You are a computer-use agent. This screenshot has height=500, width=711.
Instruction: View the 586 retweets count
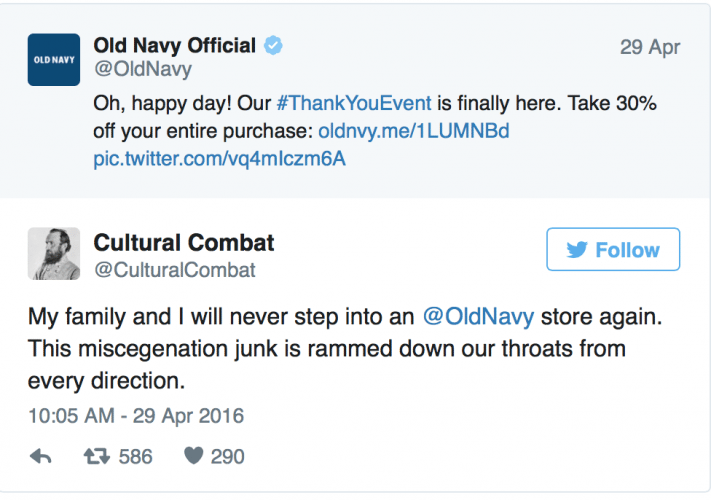click(135, 456)
